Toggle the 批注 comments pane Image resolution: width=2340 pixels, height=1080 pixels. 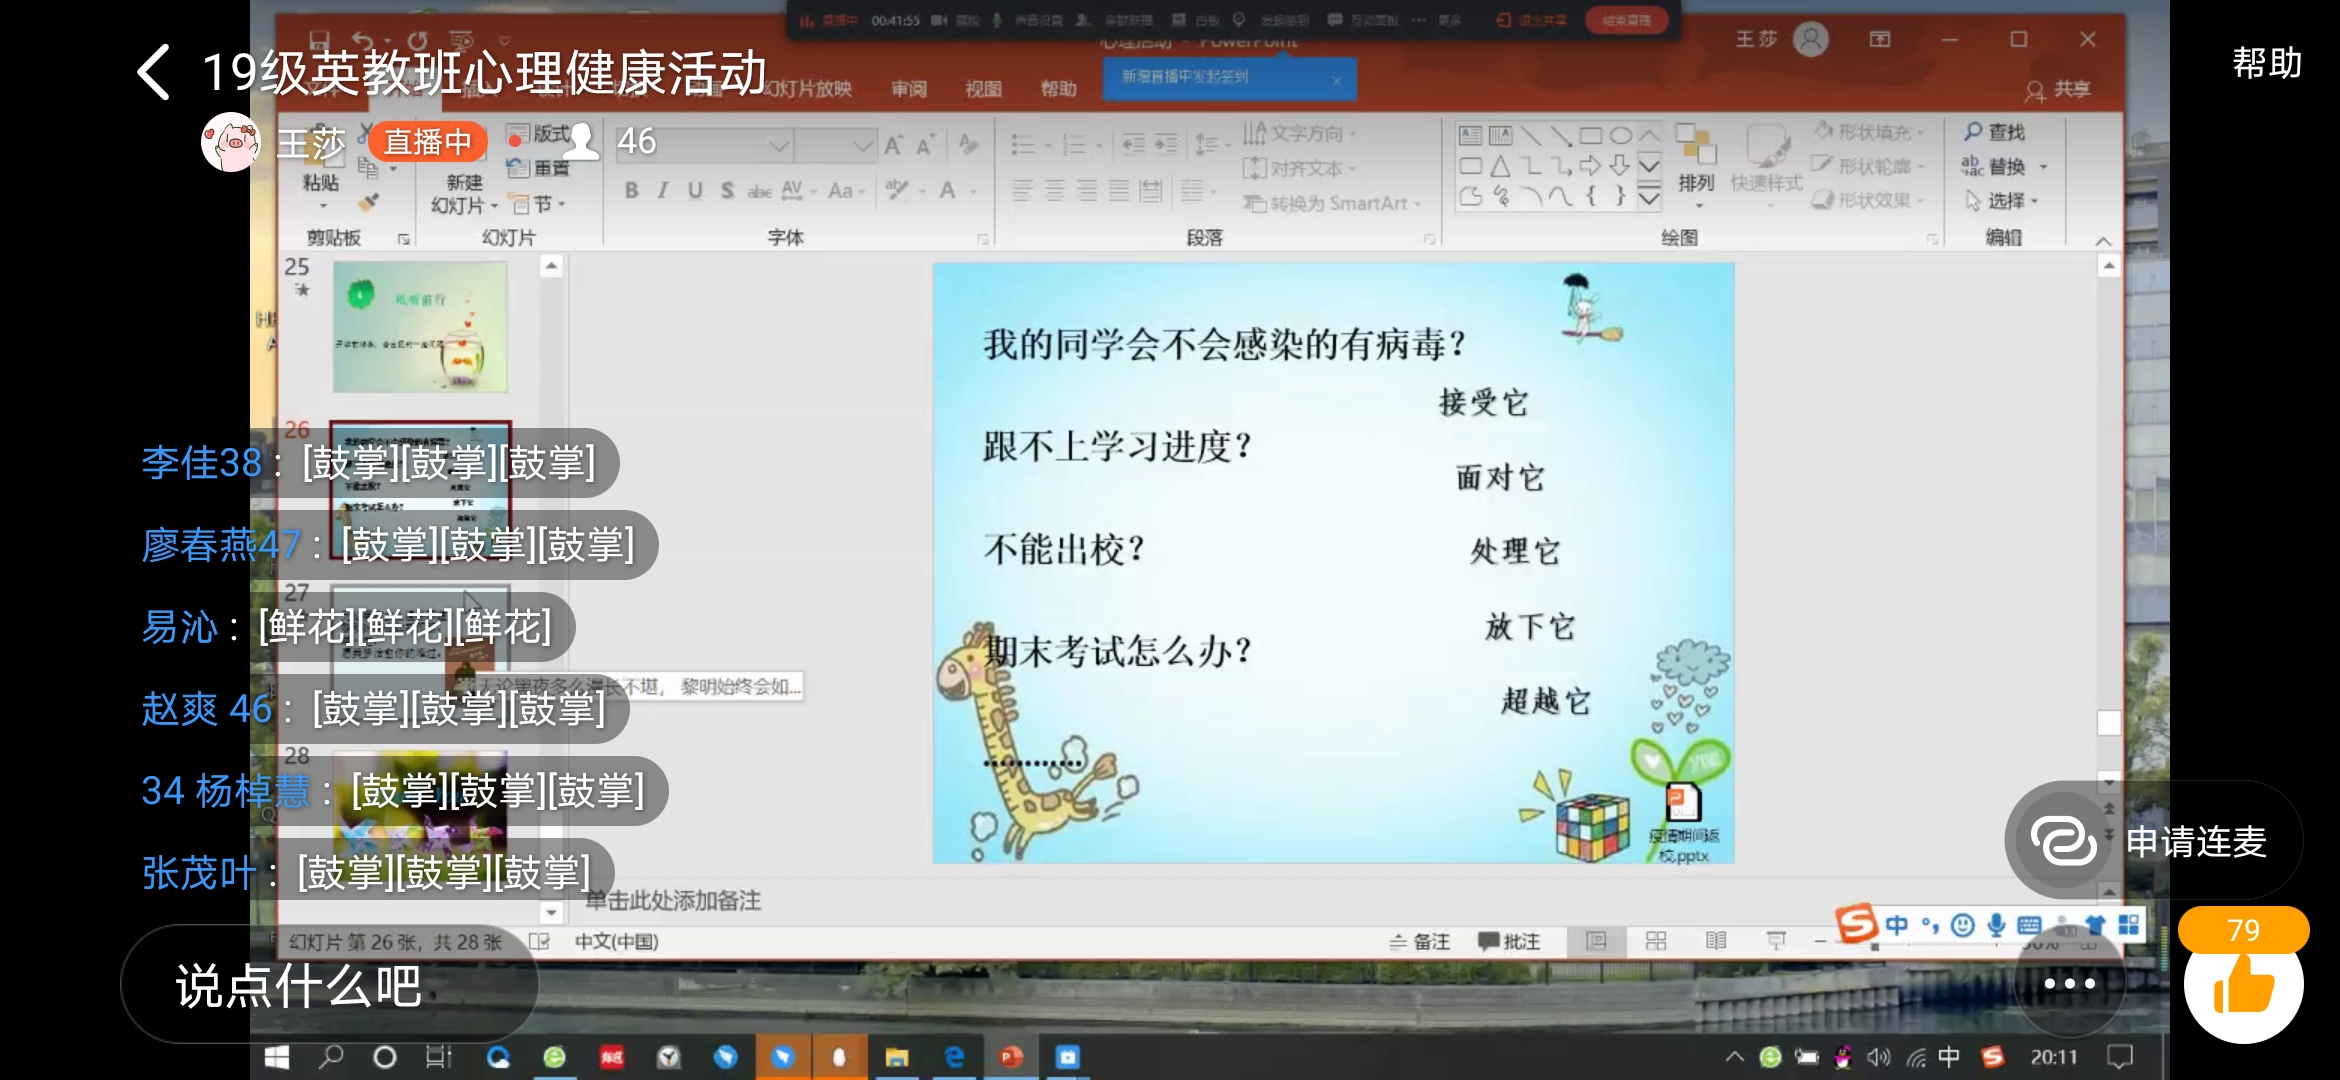pyautogui.click(x=1509, y=941)
